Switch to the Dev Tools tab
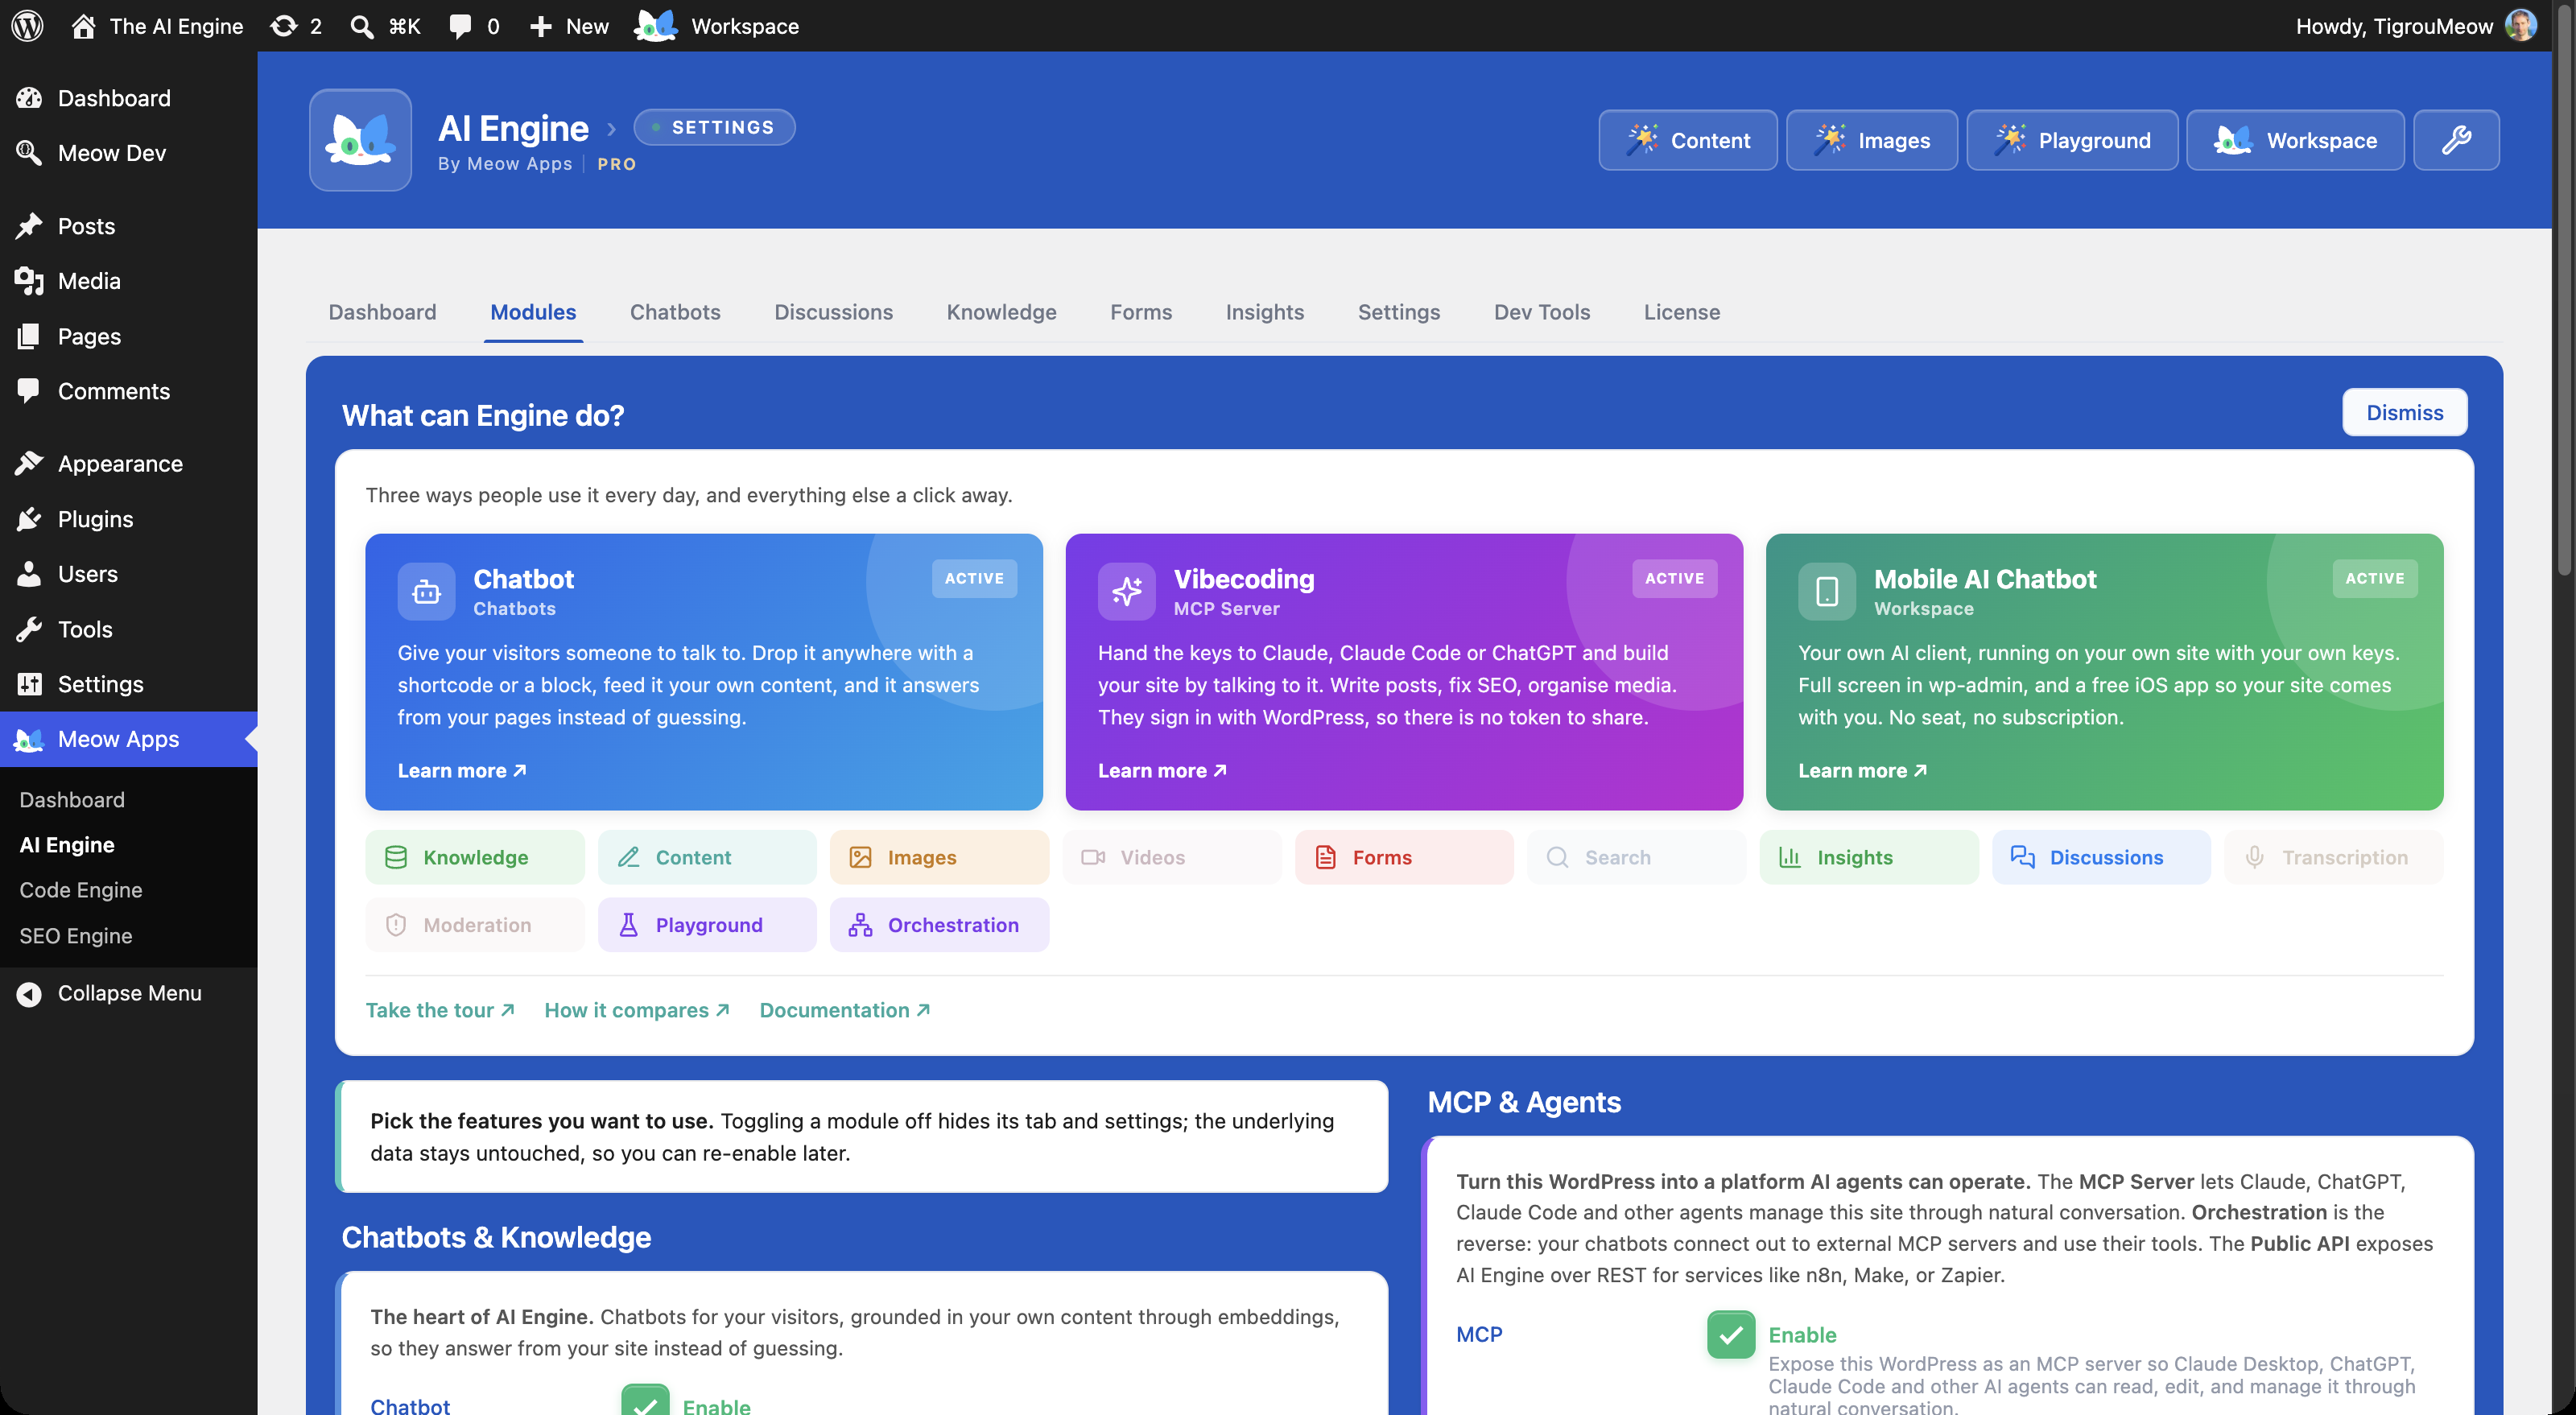 [1542, 312]
